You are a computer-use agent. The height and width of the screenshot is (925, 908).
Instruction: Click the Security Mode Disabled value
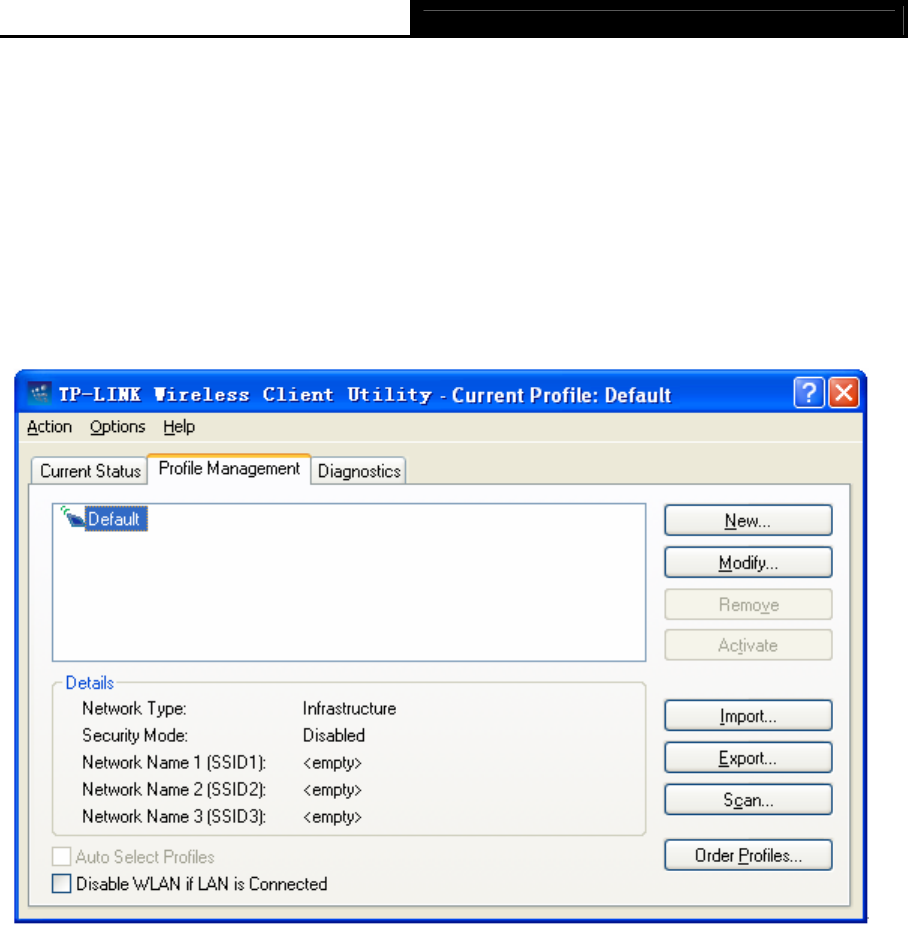click(334, 735)
